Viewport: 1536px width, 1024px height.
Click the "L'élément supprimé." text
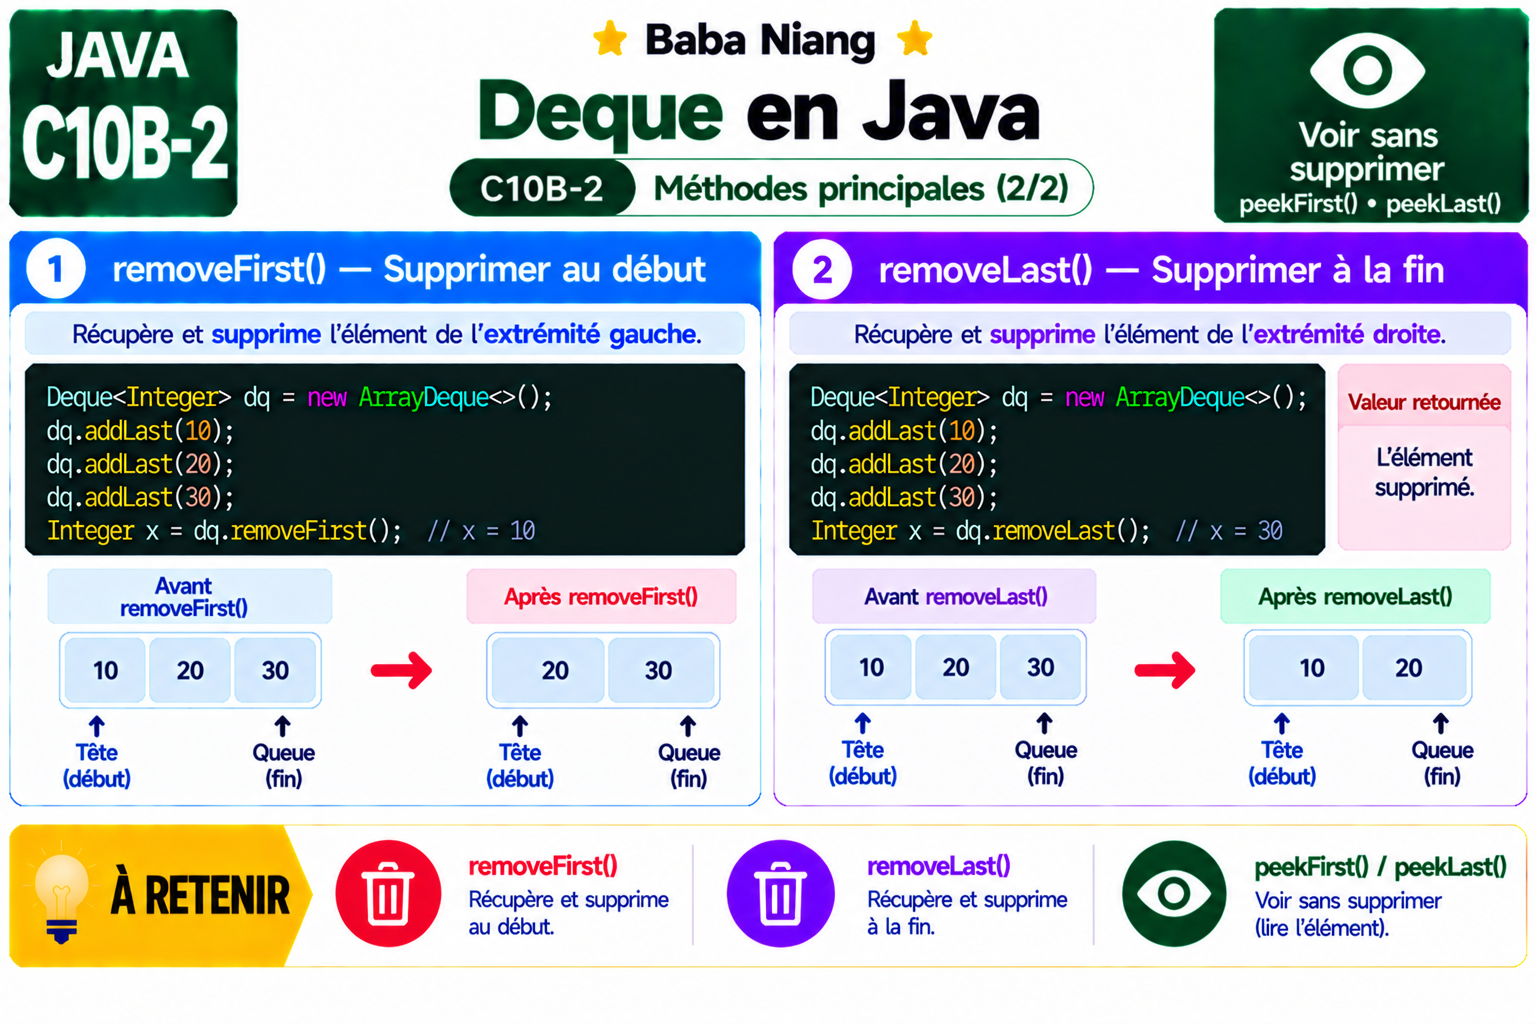pos(1424,472)
